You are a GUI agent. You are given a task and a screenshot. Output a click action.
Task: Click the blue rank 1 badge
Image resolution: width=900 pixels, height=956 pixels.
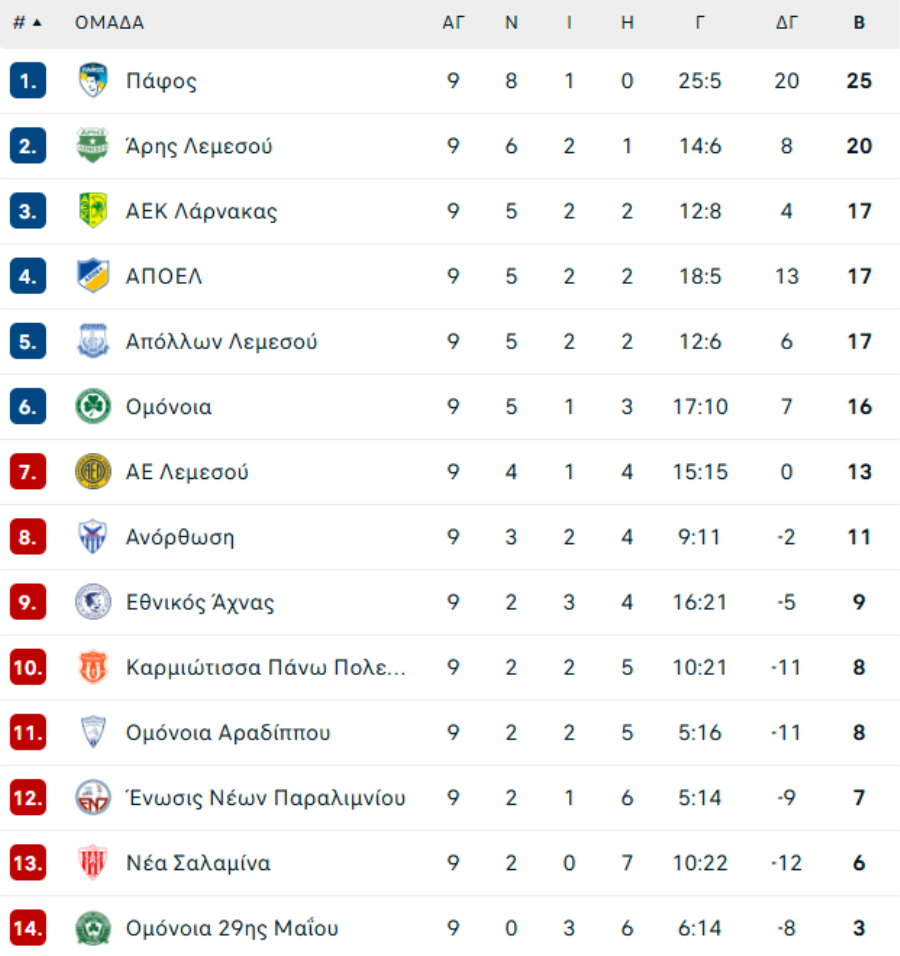click(x=28, y=80)
